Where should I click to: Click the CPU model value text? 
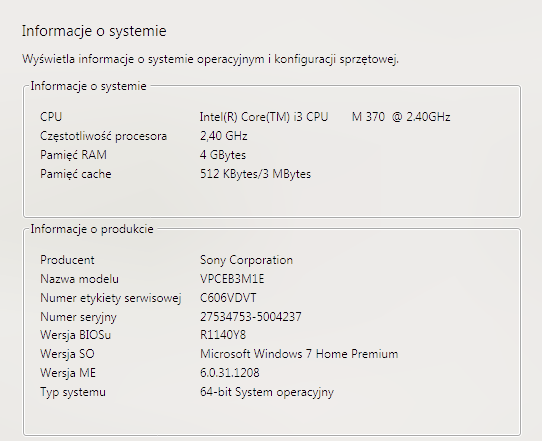pos(325,117)
